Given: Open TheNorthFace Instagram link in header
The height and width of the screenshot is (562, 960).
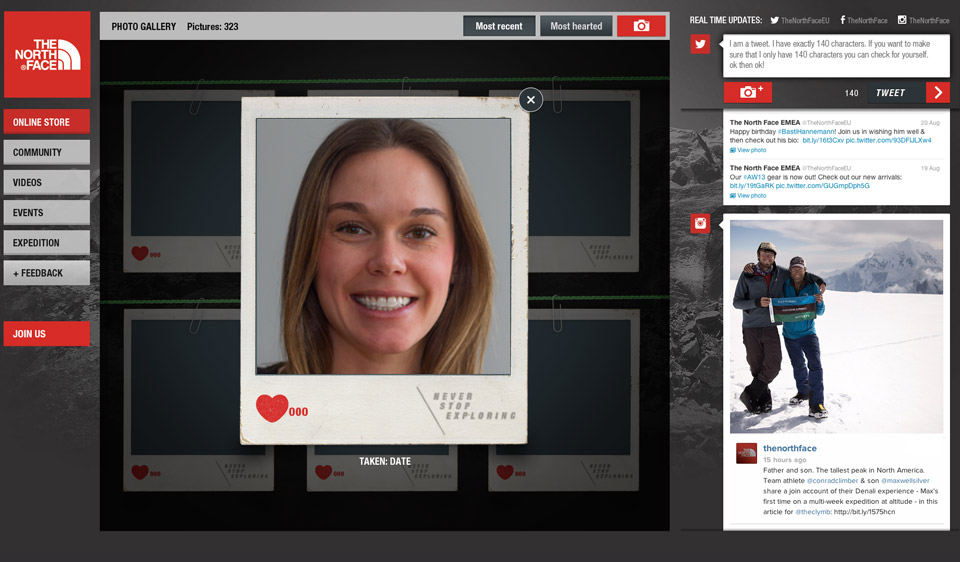Looking at the screenshot, I should pyautogui.click(x=923, y=20).
